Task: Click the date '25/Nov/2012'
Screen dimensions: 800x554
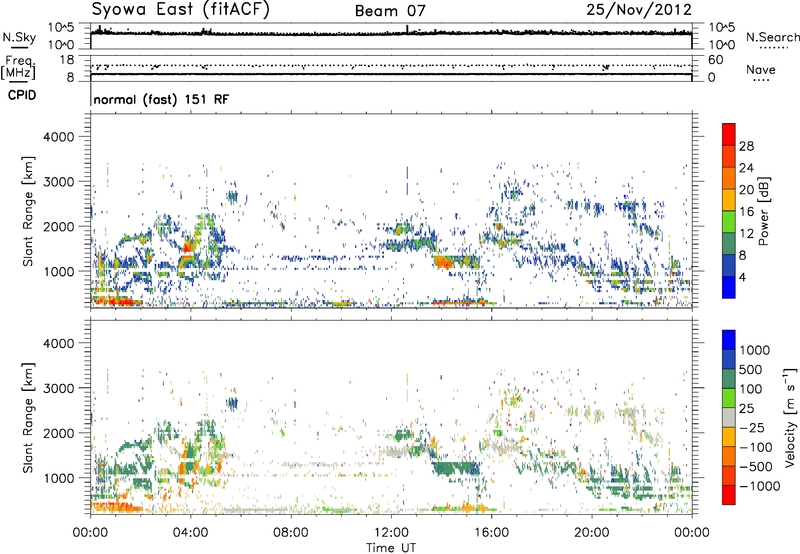Action: [639, 10]
